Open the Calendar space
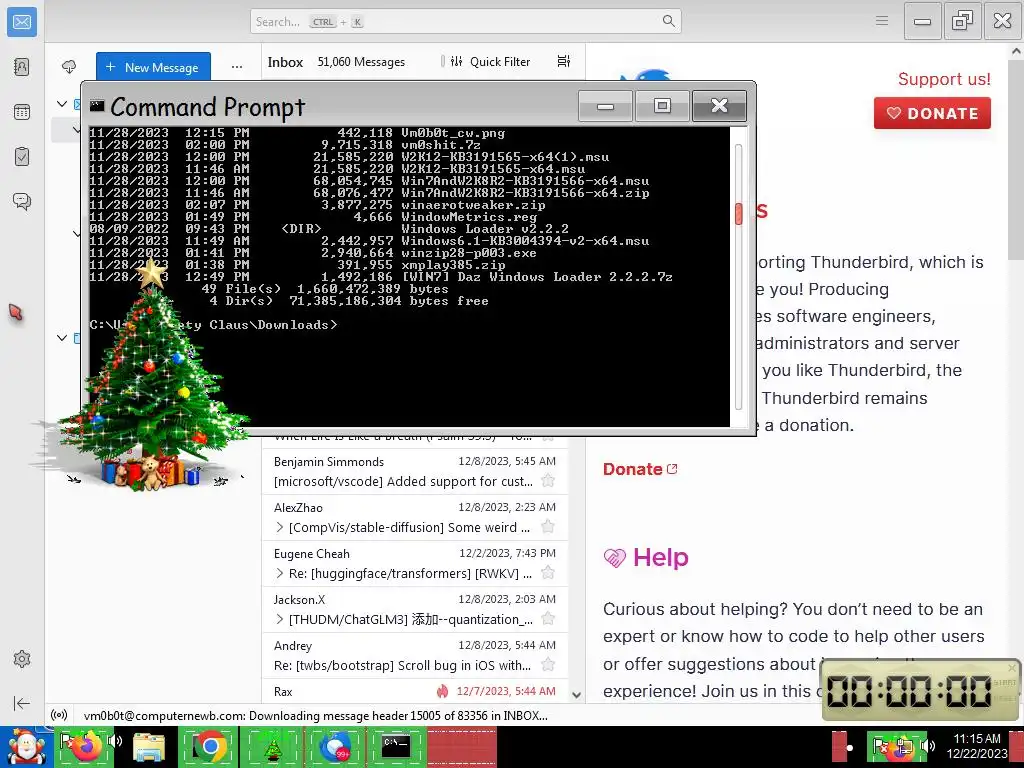1024x768 pixels. pos(22,112)
